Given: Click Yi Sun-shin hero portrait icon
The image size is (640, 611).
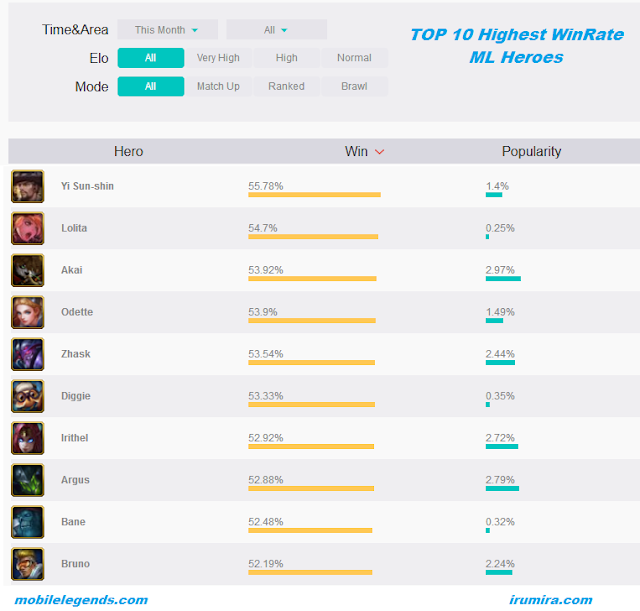Looking at the screenshot, I should pyautogui.click(x=28, y=187).
